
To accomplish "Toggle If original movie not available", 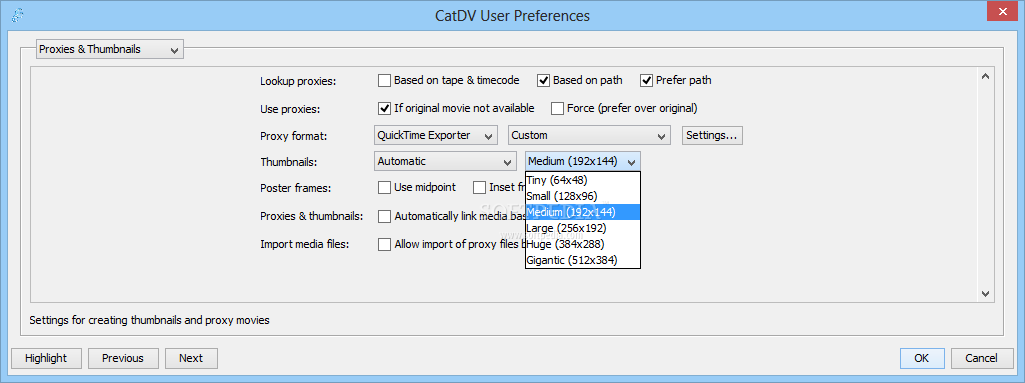I will [x=384, y=108].
